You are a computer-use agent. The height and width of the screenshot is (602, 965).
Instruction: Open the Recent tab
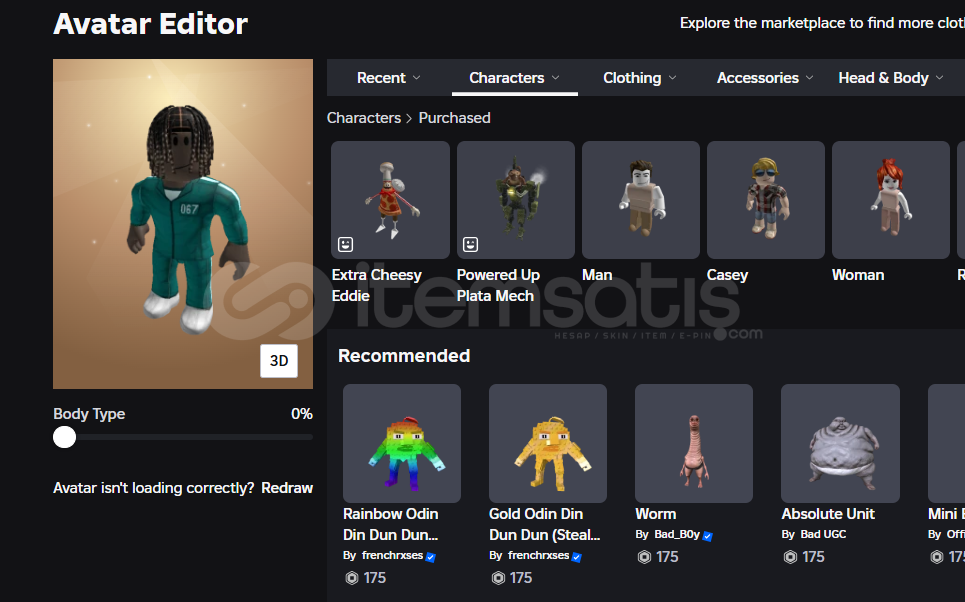(x=389, y=78)
